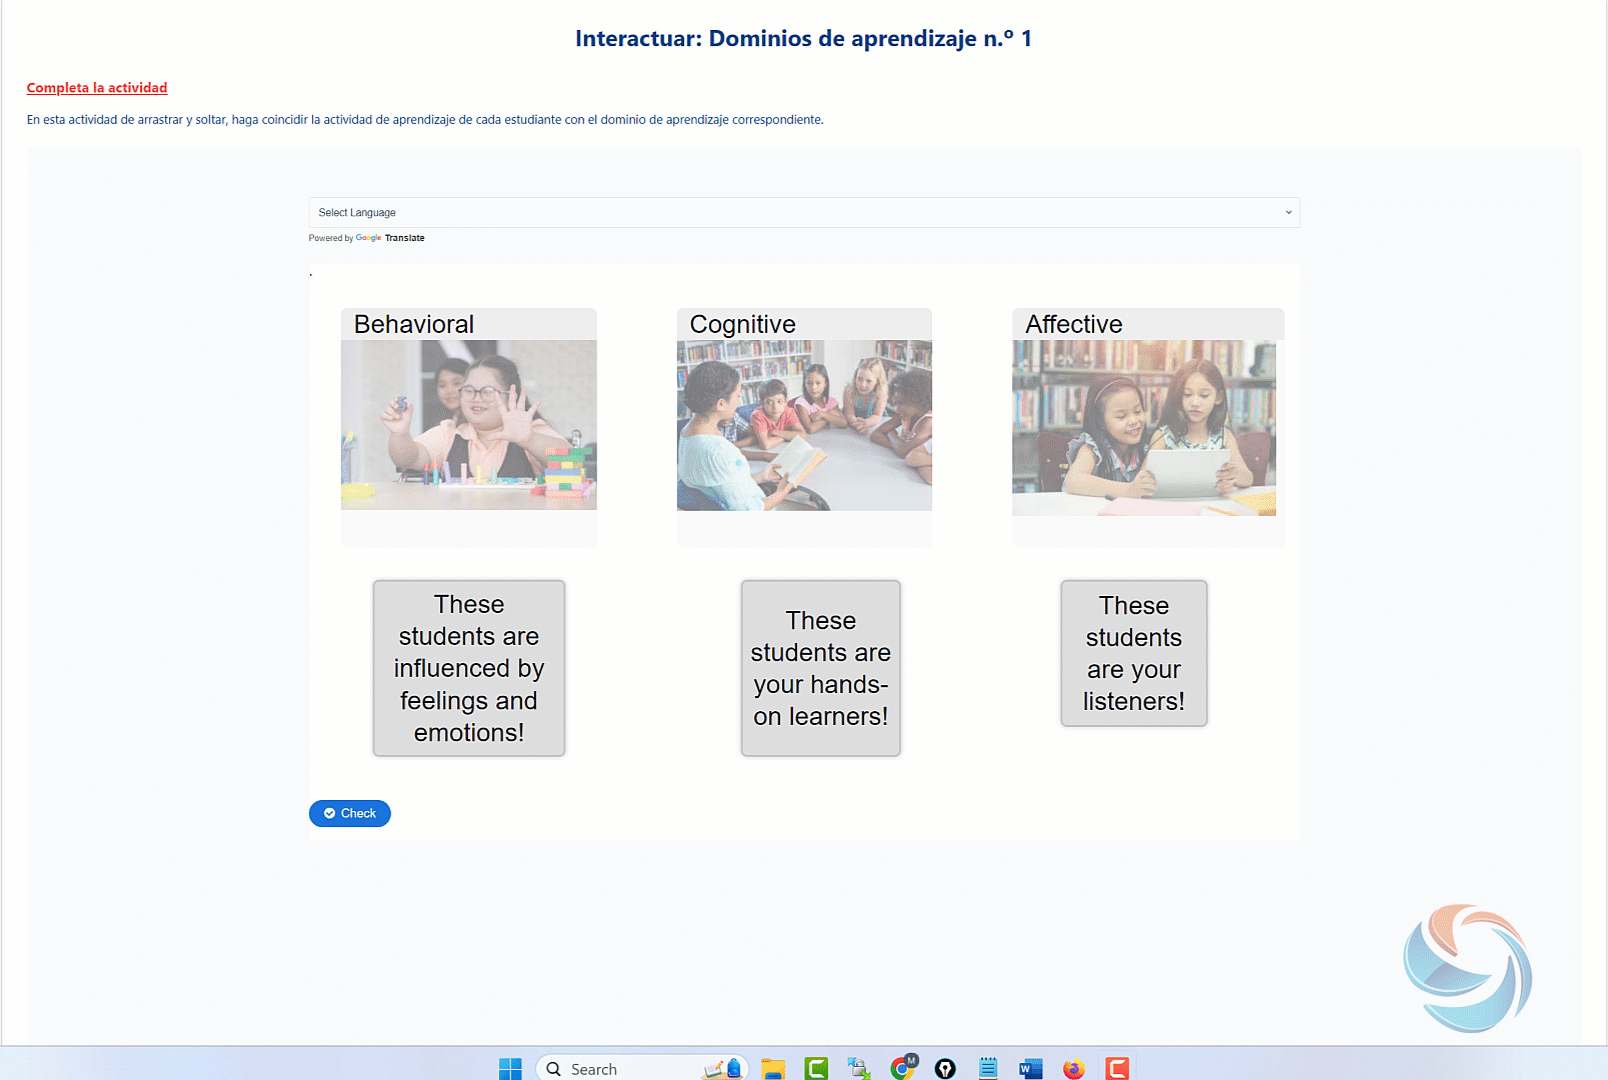Viewport: 1608px width, 1080px height.
Task: Open File Explorer from the taskbar
Action: [x=773, y=1068]
